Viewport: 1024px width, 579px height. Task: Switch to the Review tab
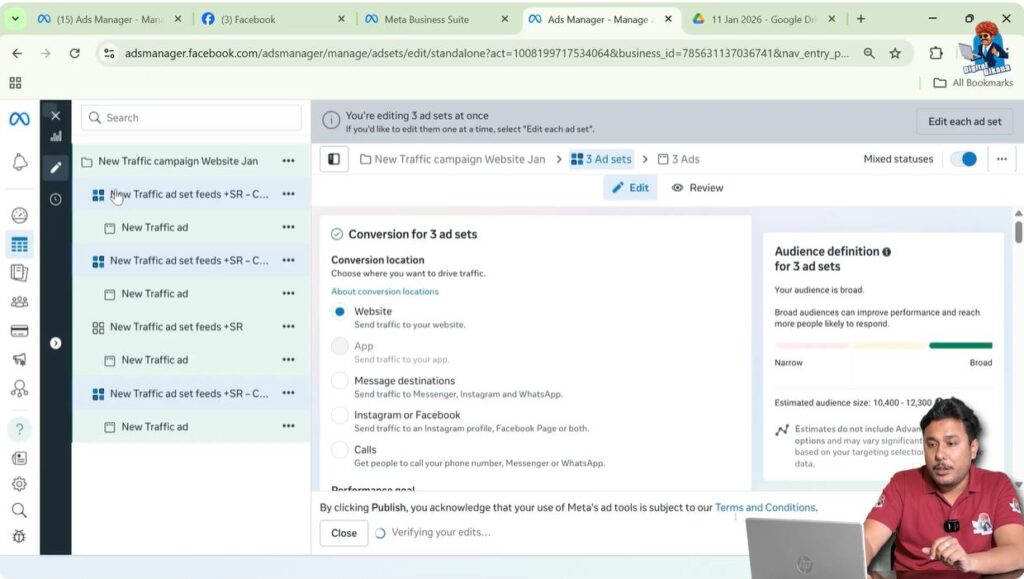pyautogui.click(x=697, y=187)
